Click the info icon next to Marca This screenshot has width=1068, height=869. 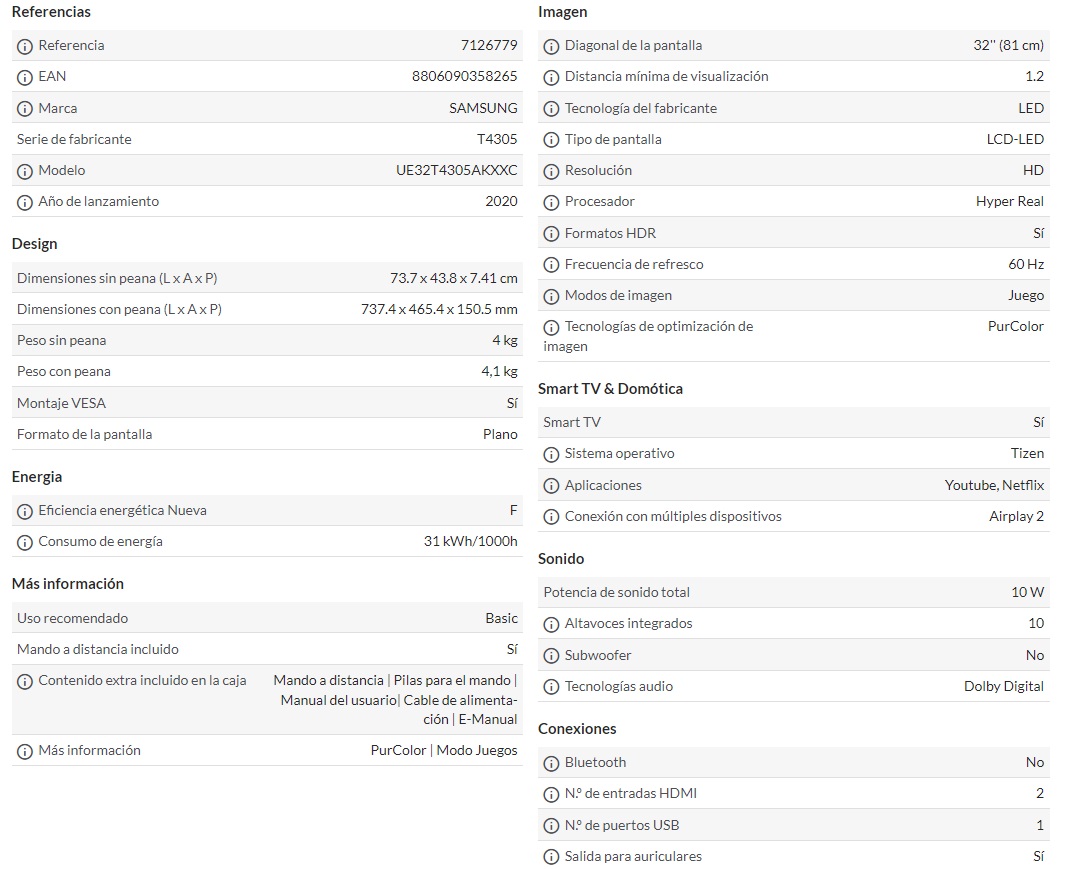click(25, 109)
